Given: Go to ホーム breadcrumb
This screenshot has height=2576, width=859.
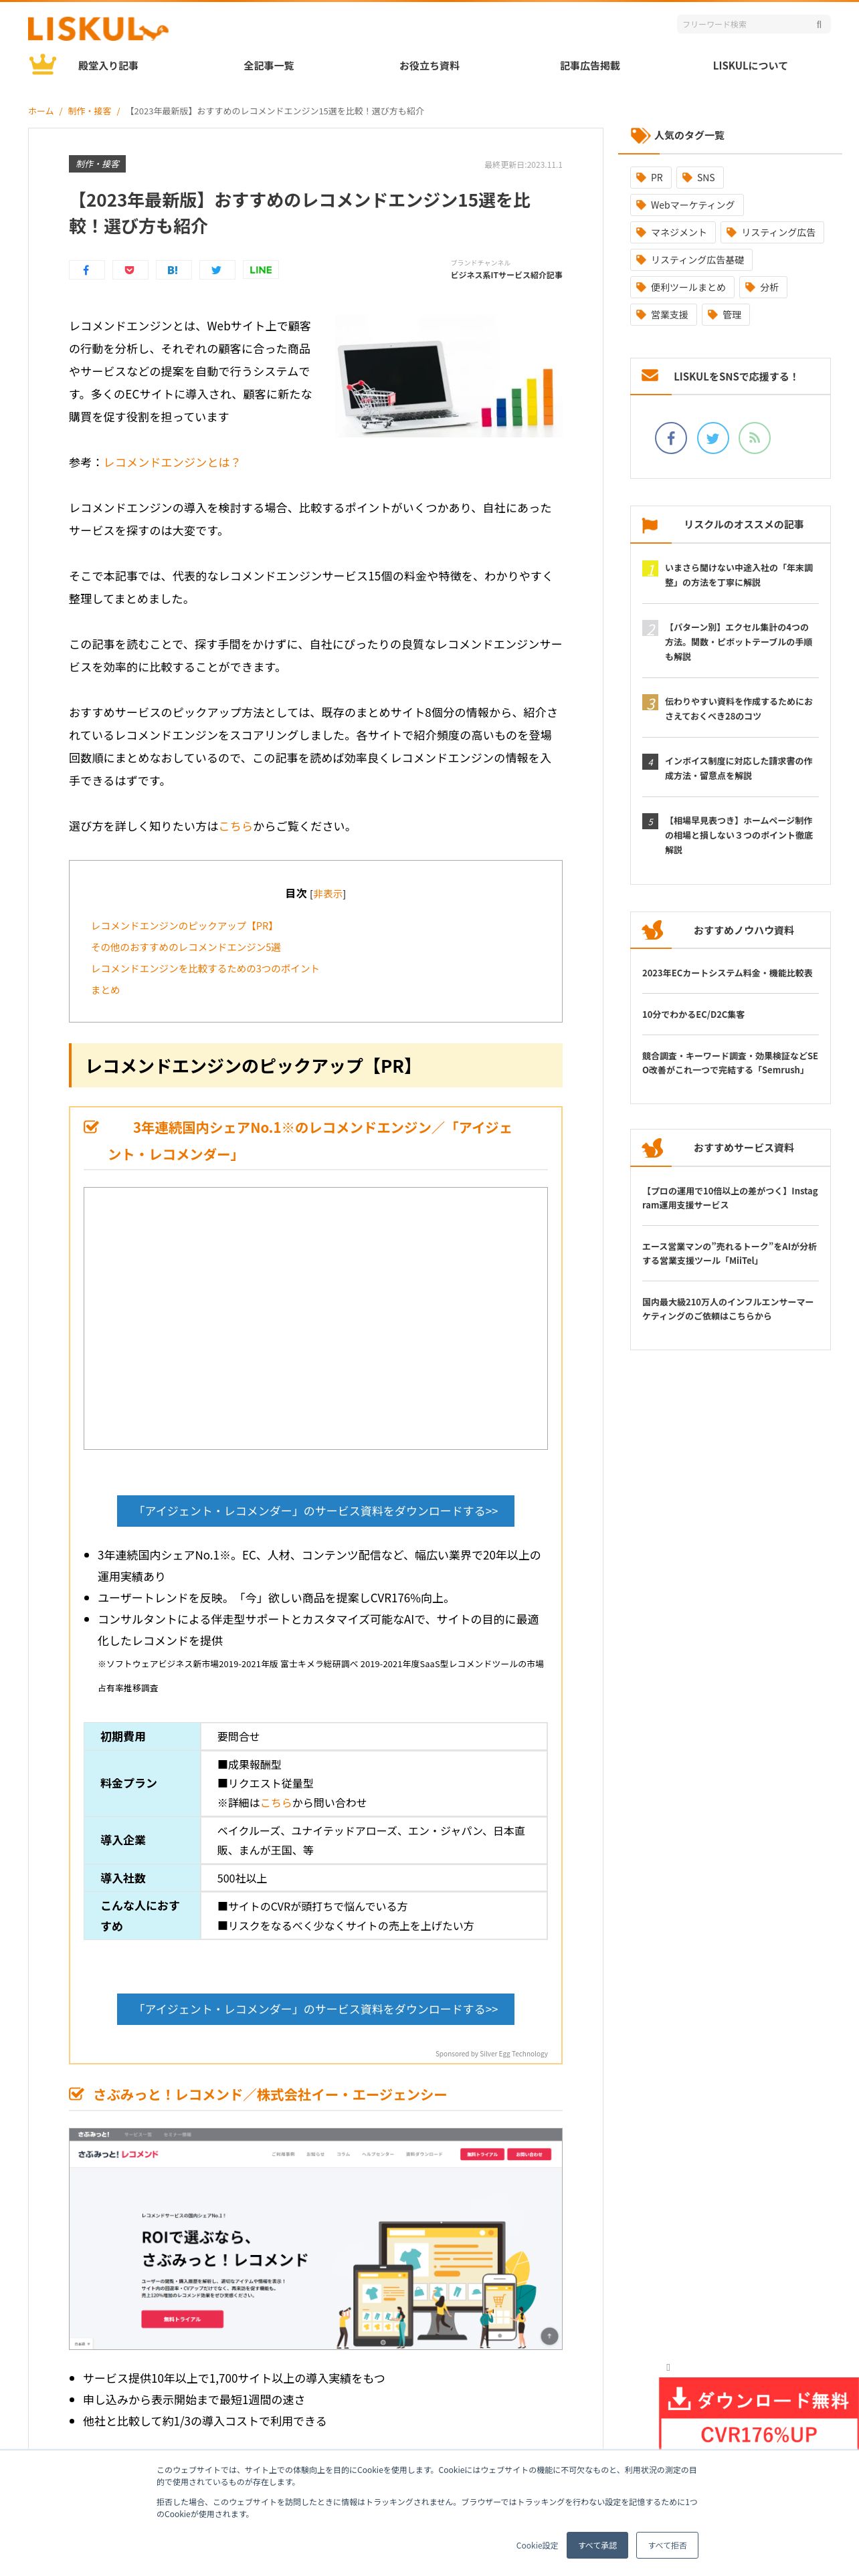Looking at the screenshot, I should coord(41,111).
